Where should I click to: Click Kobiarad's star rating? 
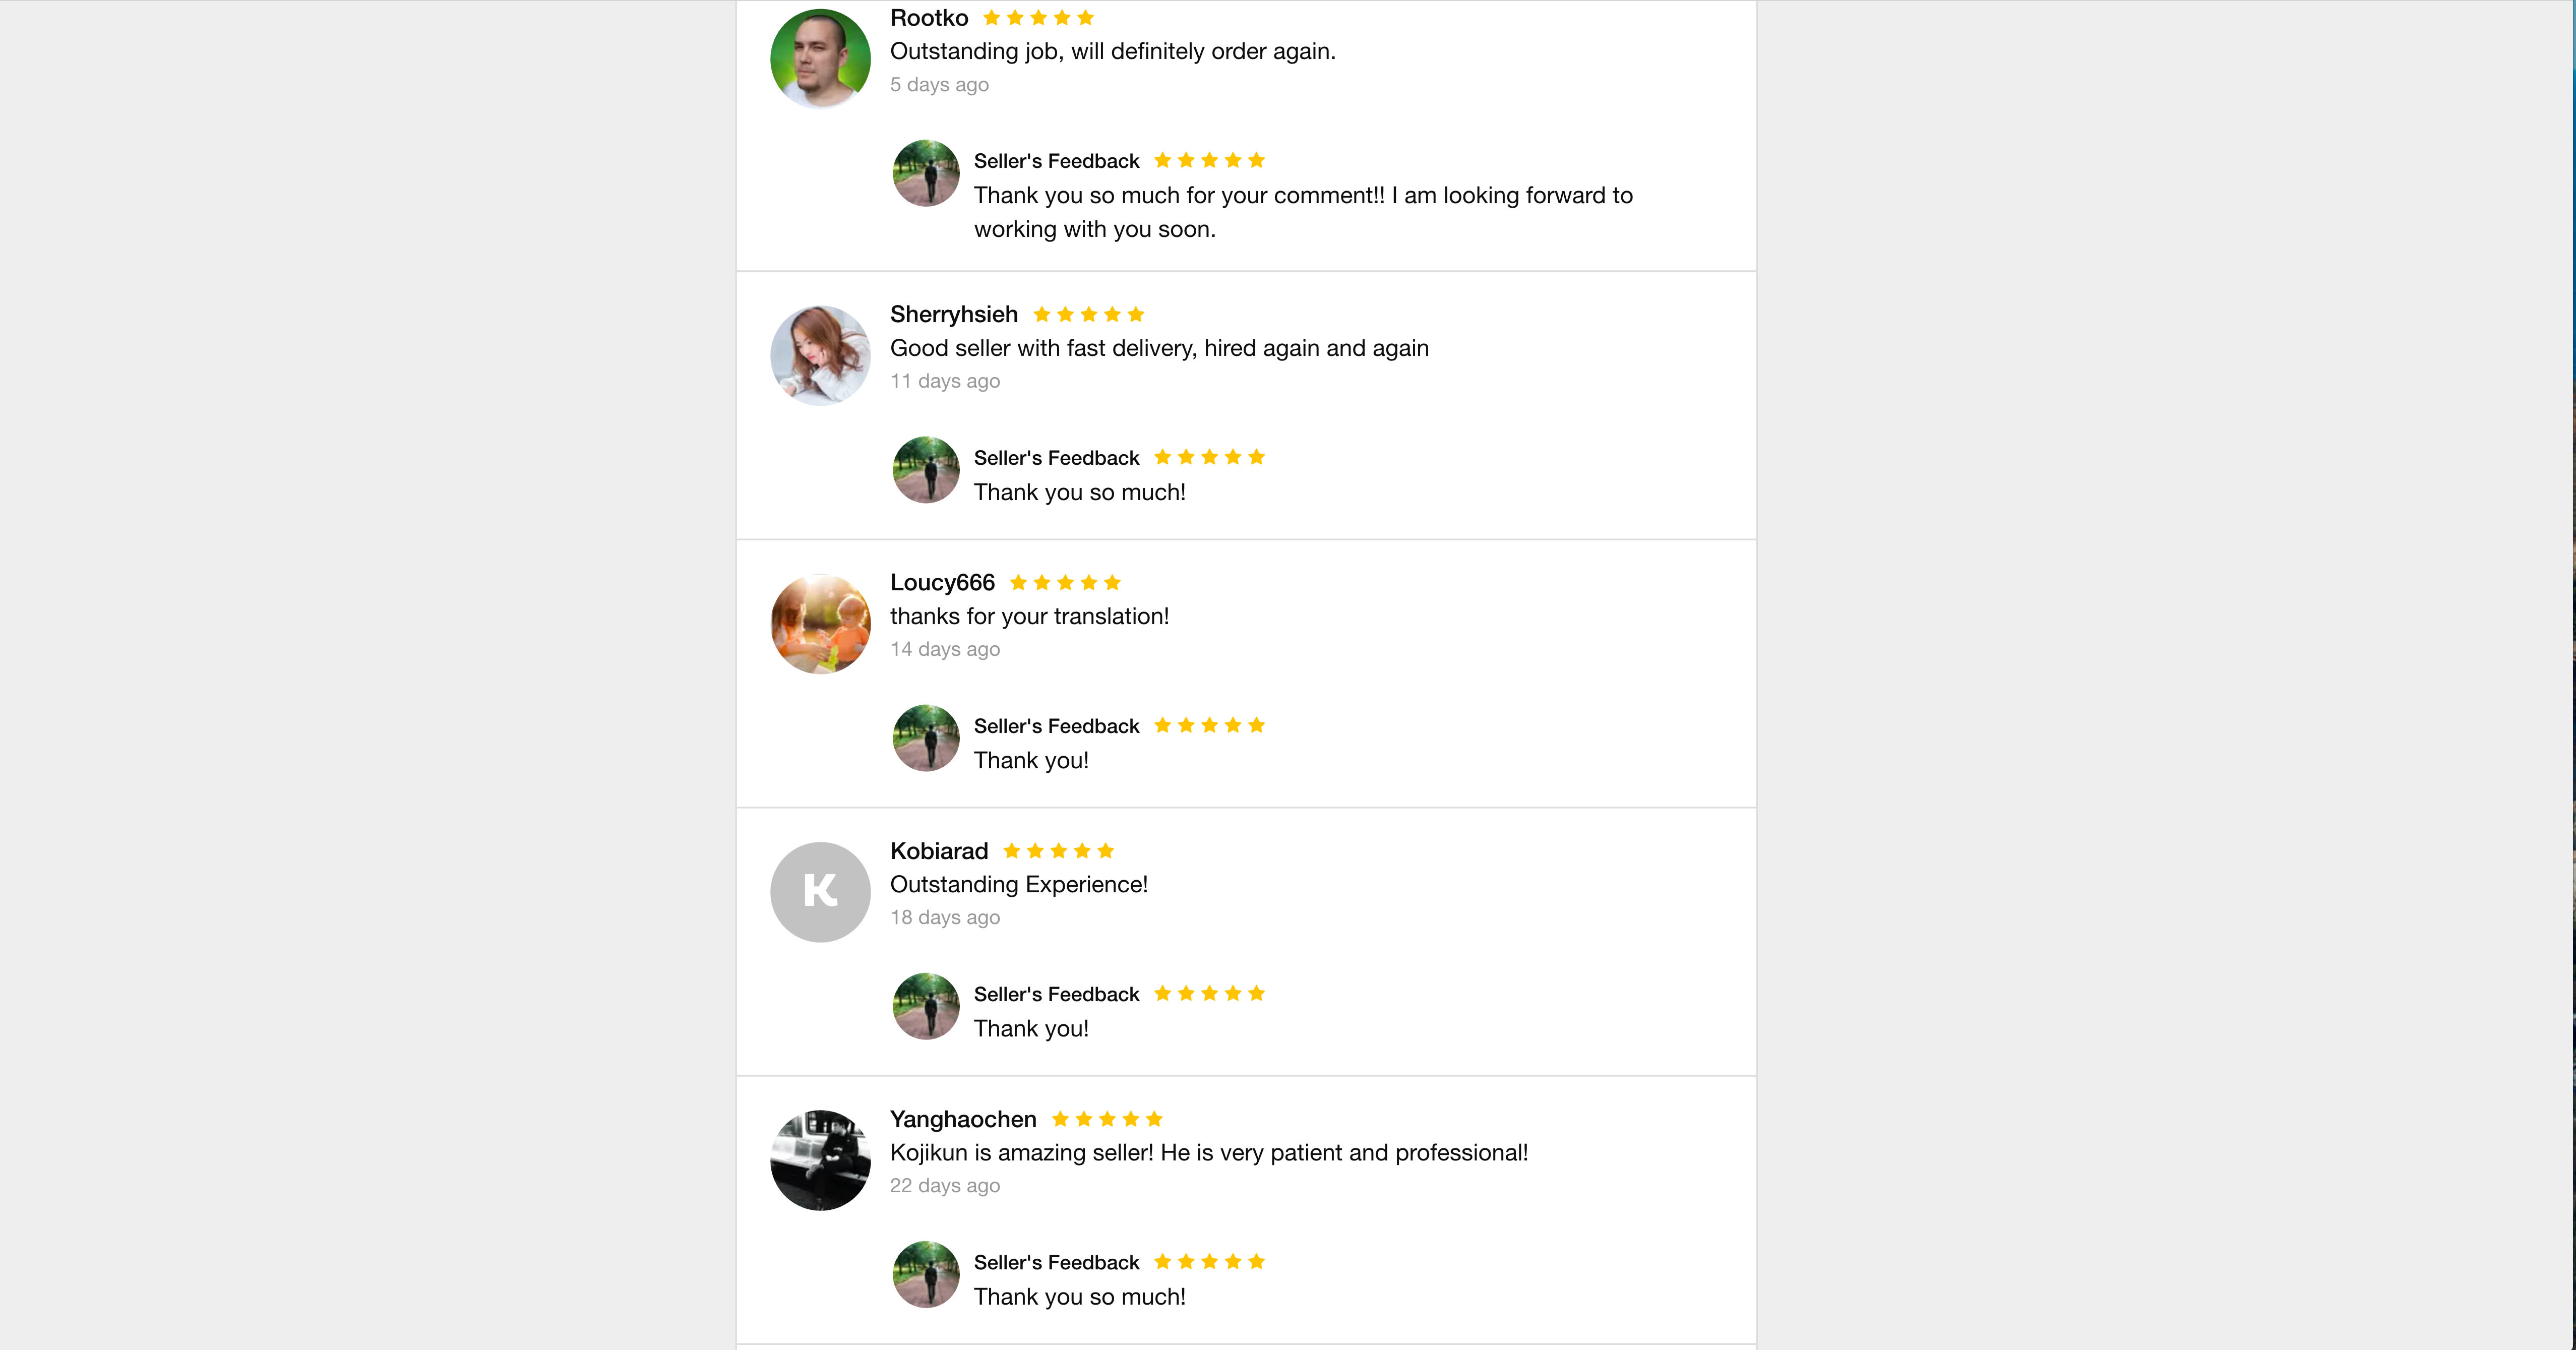(x=1058, y=851)
